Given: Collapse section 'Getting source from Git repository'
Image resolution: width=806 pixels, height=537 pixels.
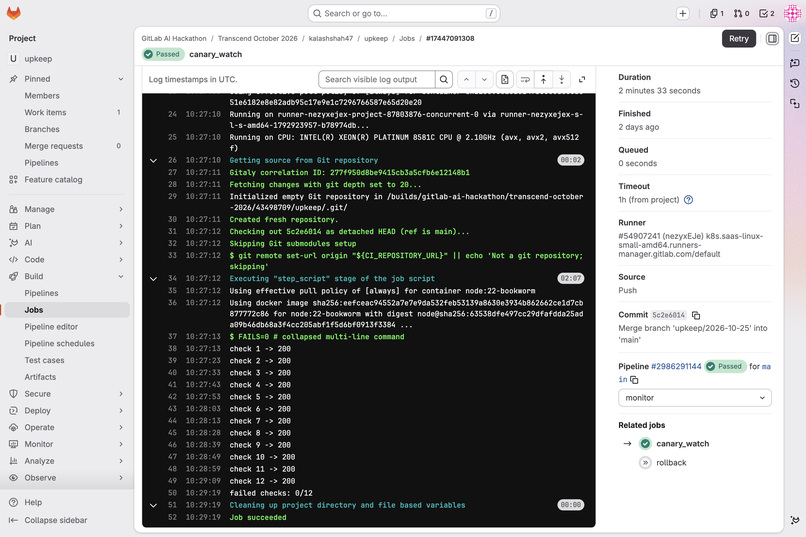Looking at the screenshot, I should click(153, 160).
